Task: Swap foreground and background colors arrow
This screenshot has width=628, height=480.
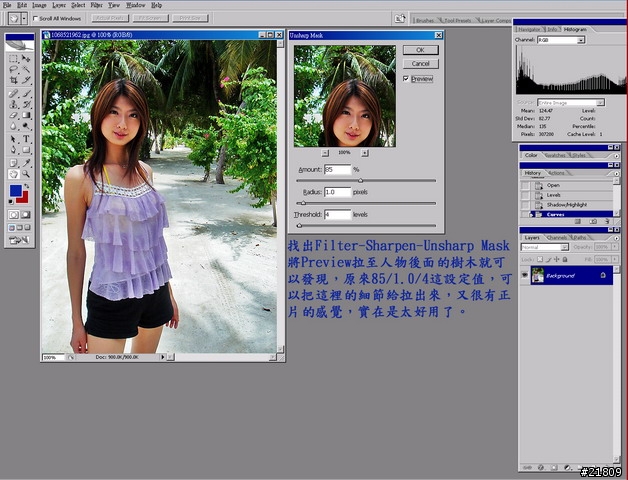Action: tap(26, 186)
